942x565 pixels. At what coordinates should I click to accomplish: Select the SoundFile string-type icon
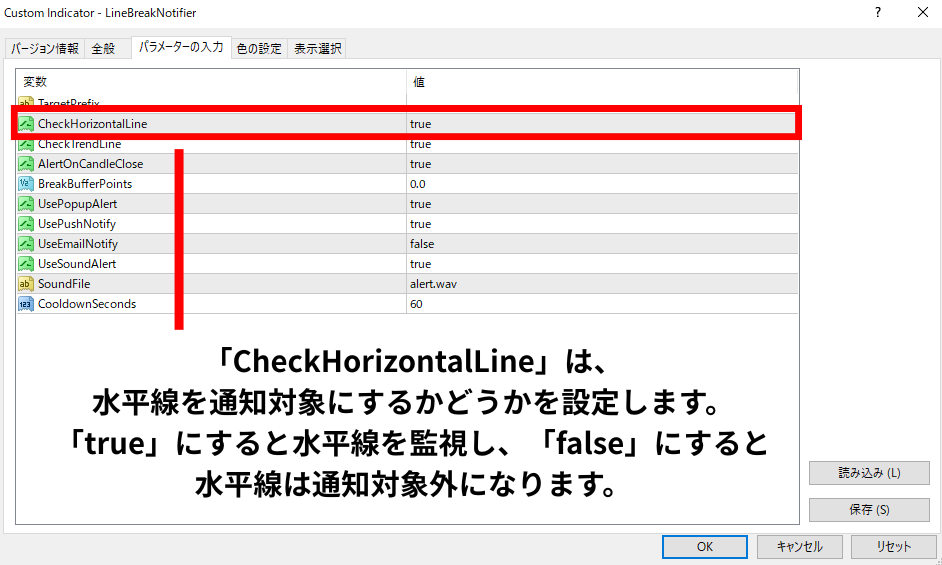coord(26,284)
